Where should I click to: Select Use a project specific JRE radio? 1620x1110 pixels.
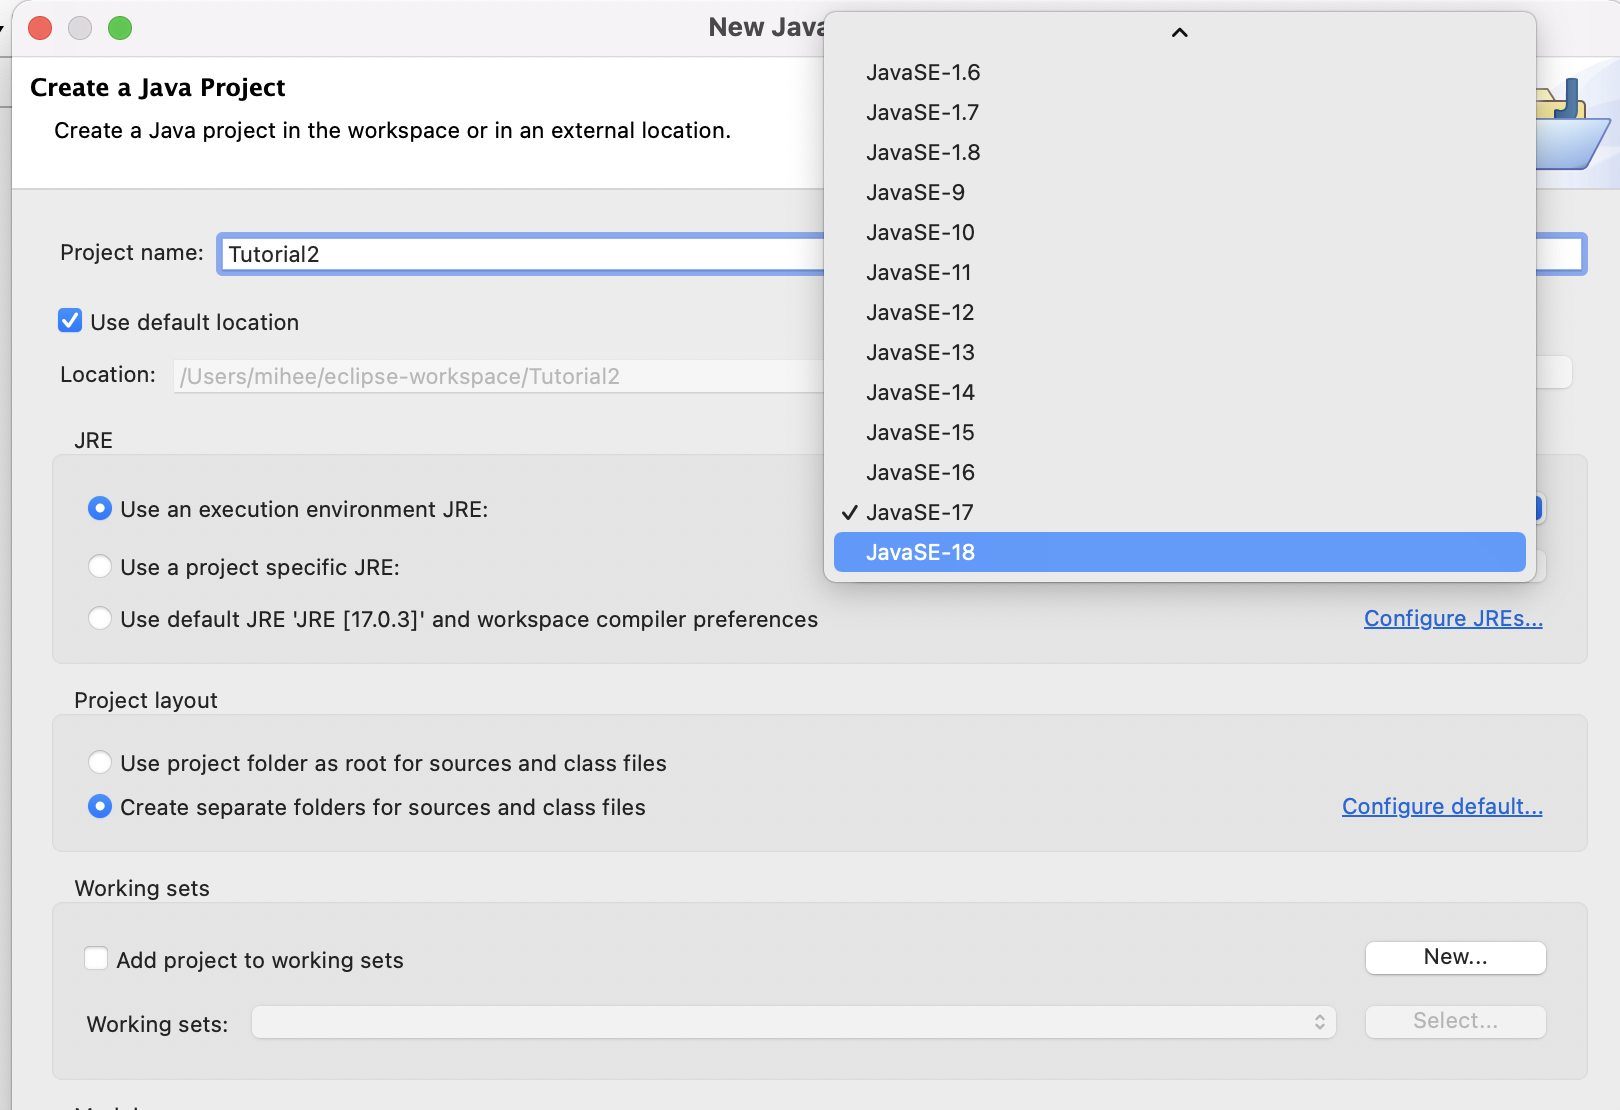click(x=100, y=567)
